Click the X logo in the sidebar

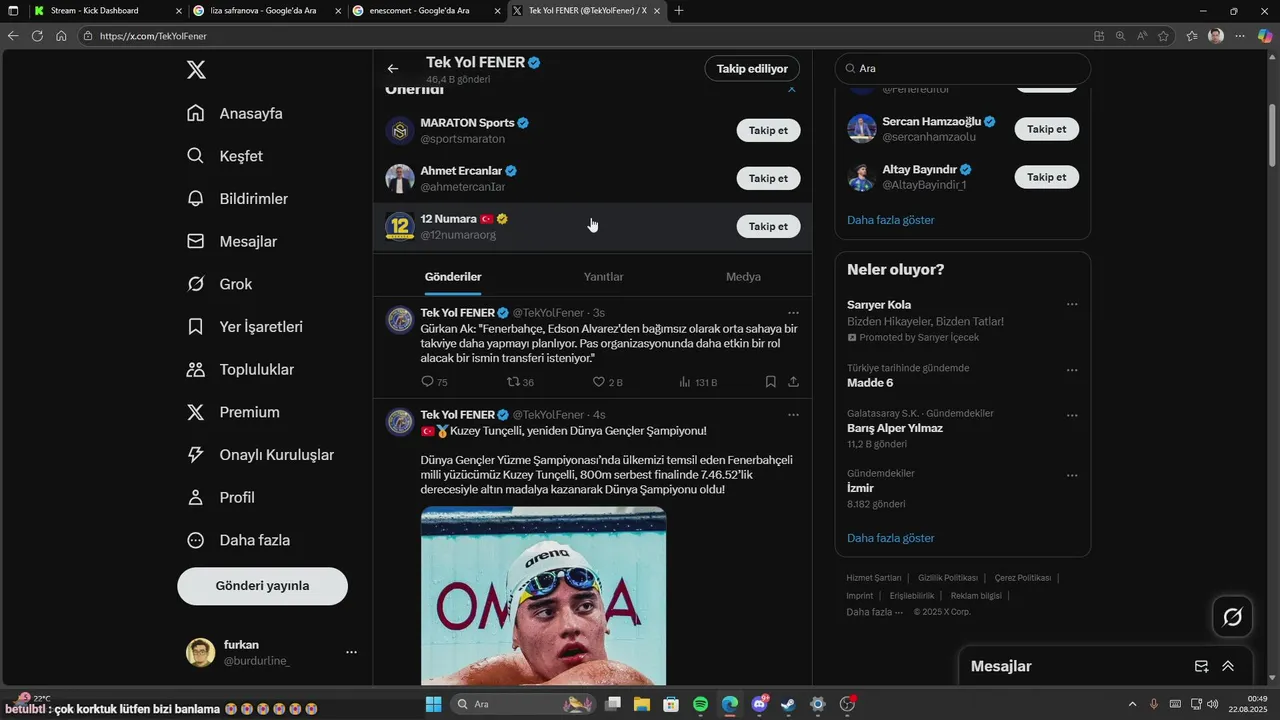click(x=196, y=70)
